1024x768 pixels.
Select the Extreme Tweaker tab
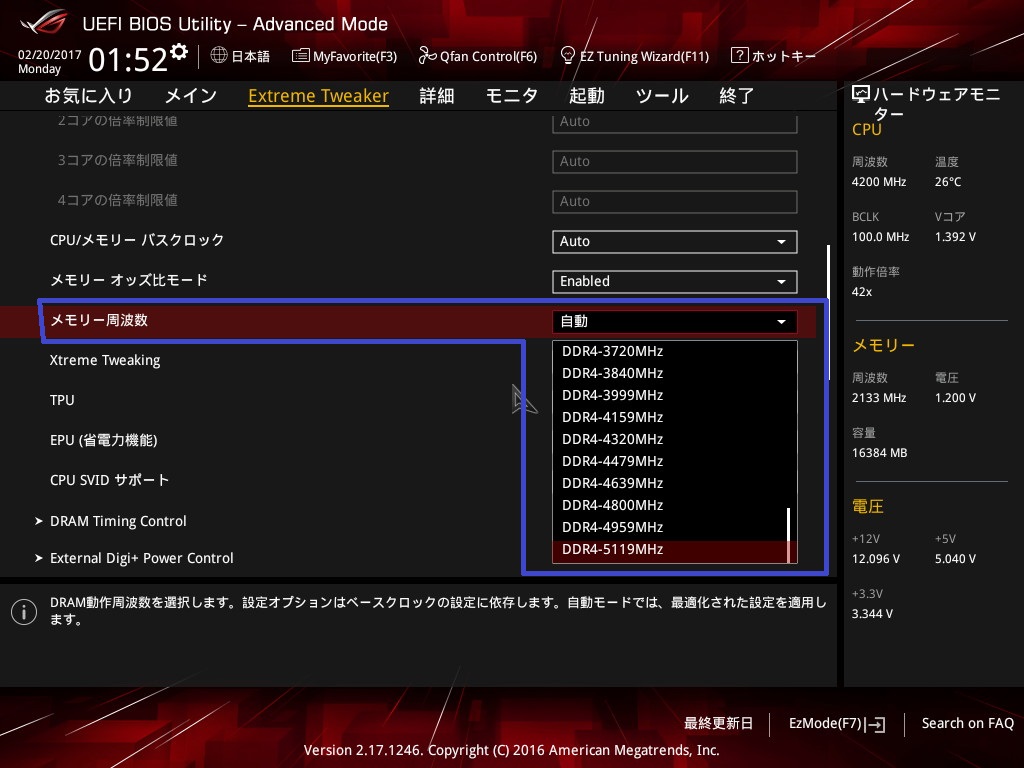(319, 96)
